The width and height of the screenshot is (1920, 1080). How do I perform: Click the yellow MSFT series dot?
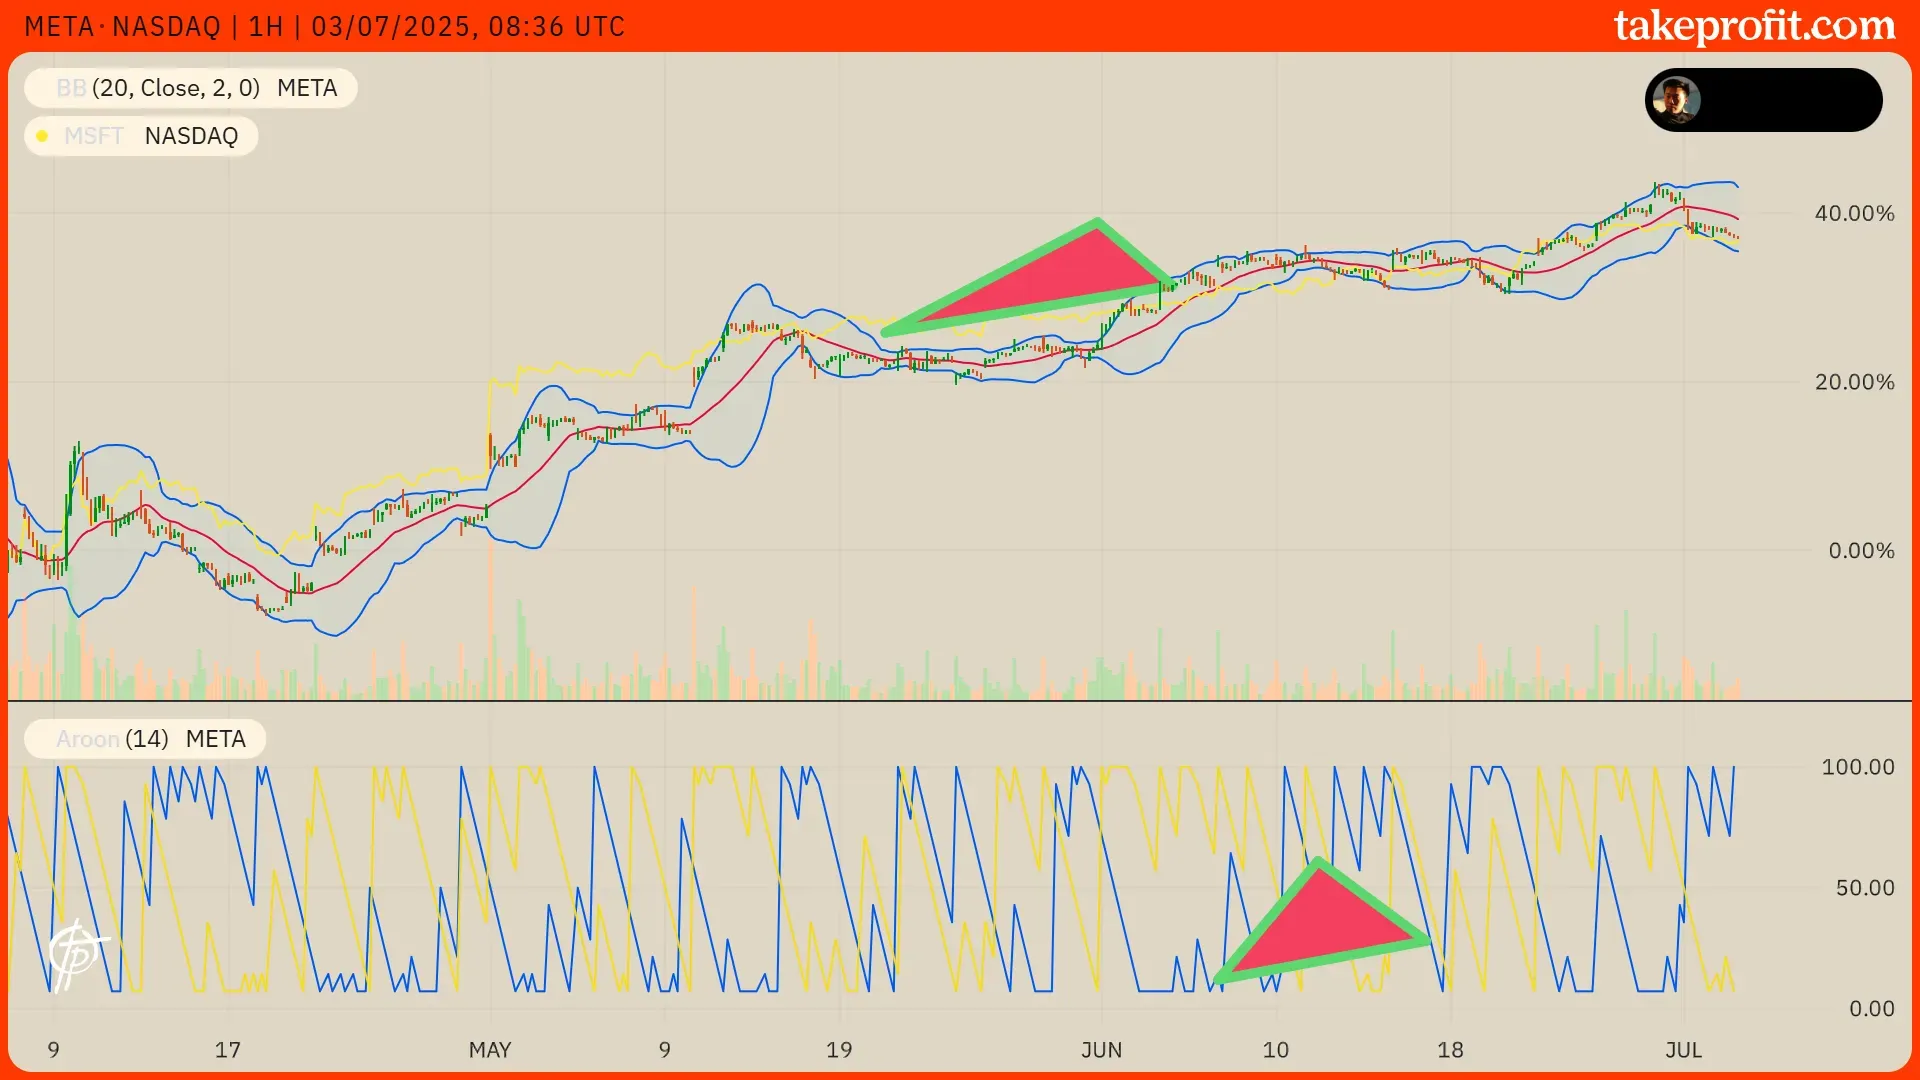[x=42, y=136]
